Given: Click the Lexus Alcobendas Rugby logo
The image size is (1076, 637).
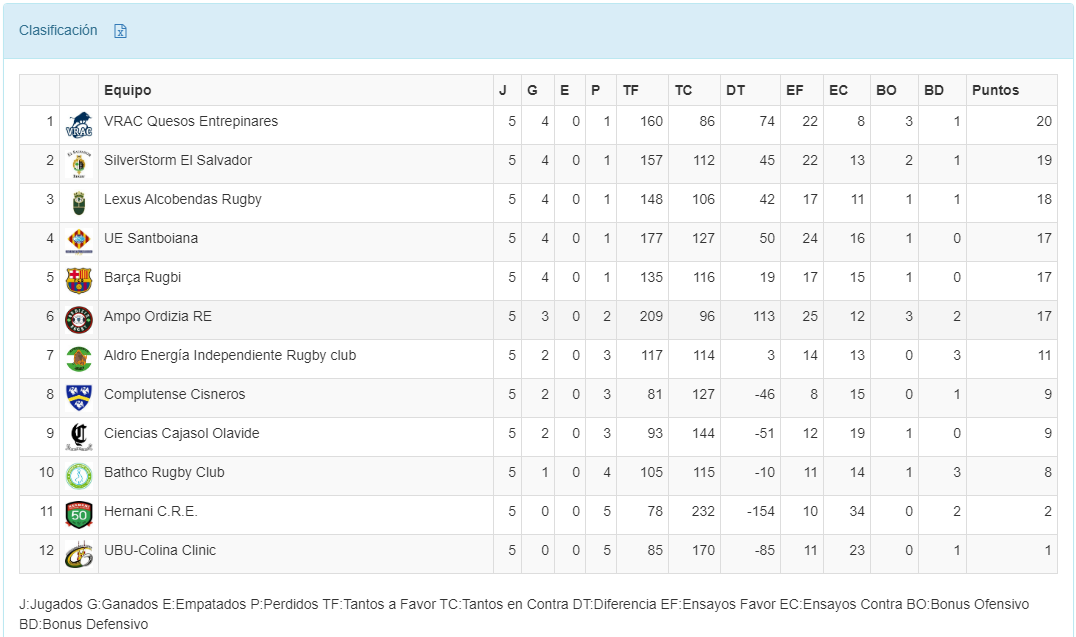Looking at the screenshot, I should 79,203.
